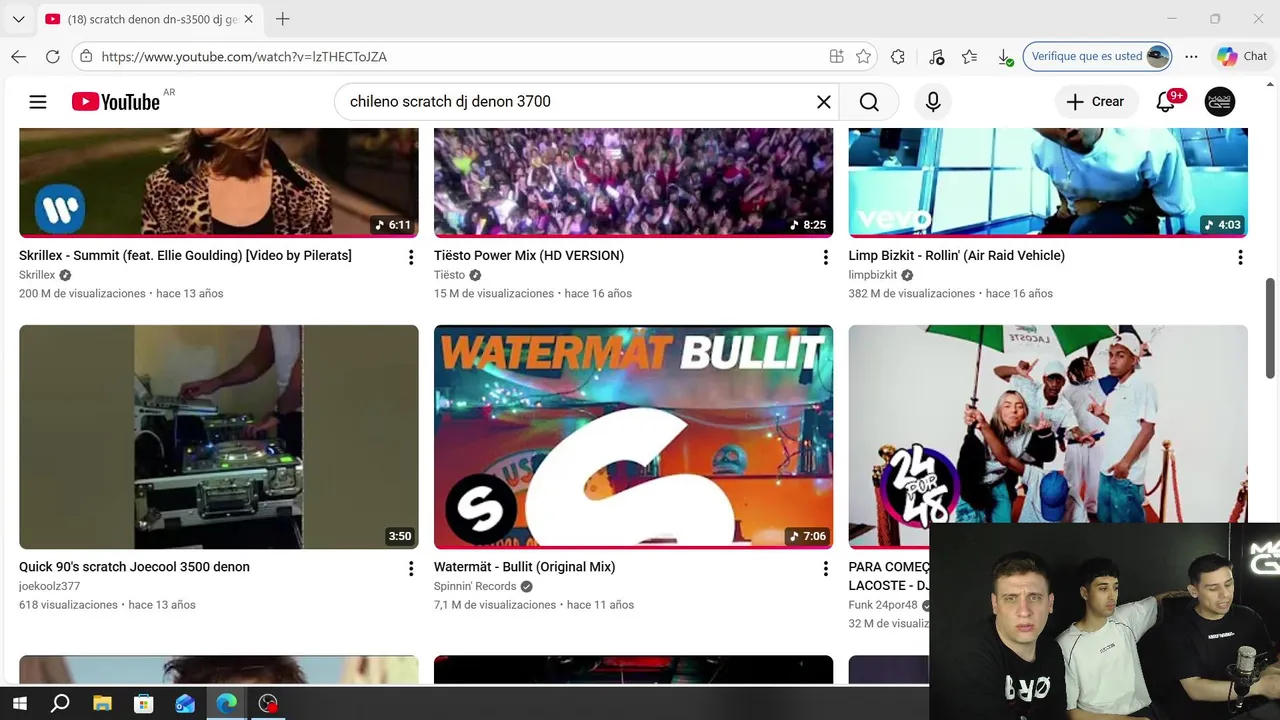The width and height of the screenshot is (1280, 720).
Task: Open the browser three-dot settings menu
Action: pyautogui.click(x=1191, y=56)
